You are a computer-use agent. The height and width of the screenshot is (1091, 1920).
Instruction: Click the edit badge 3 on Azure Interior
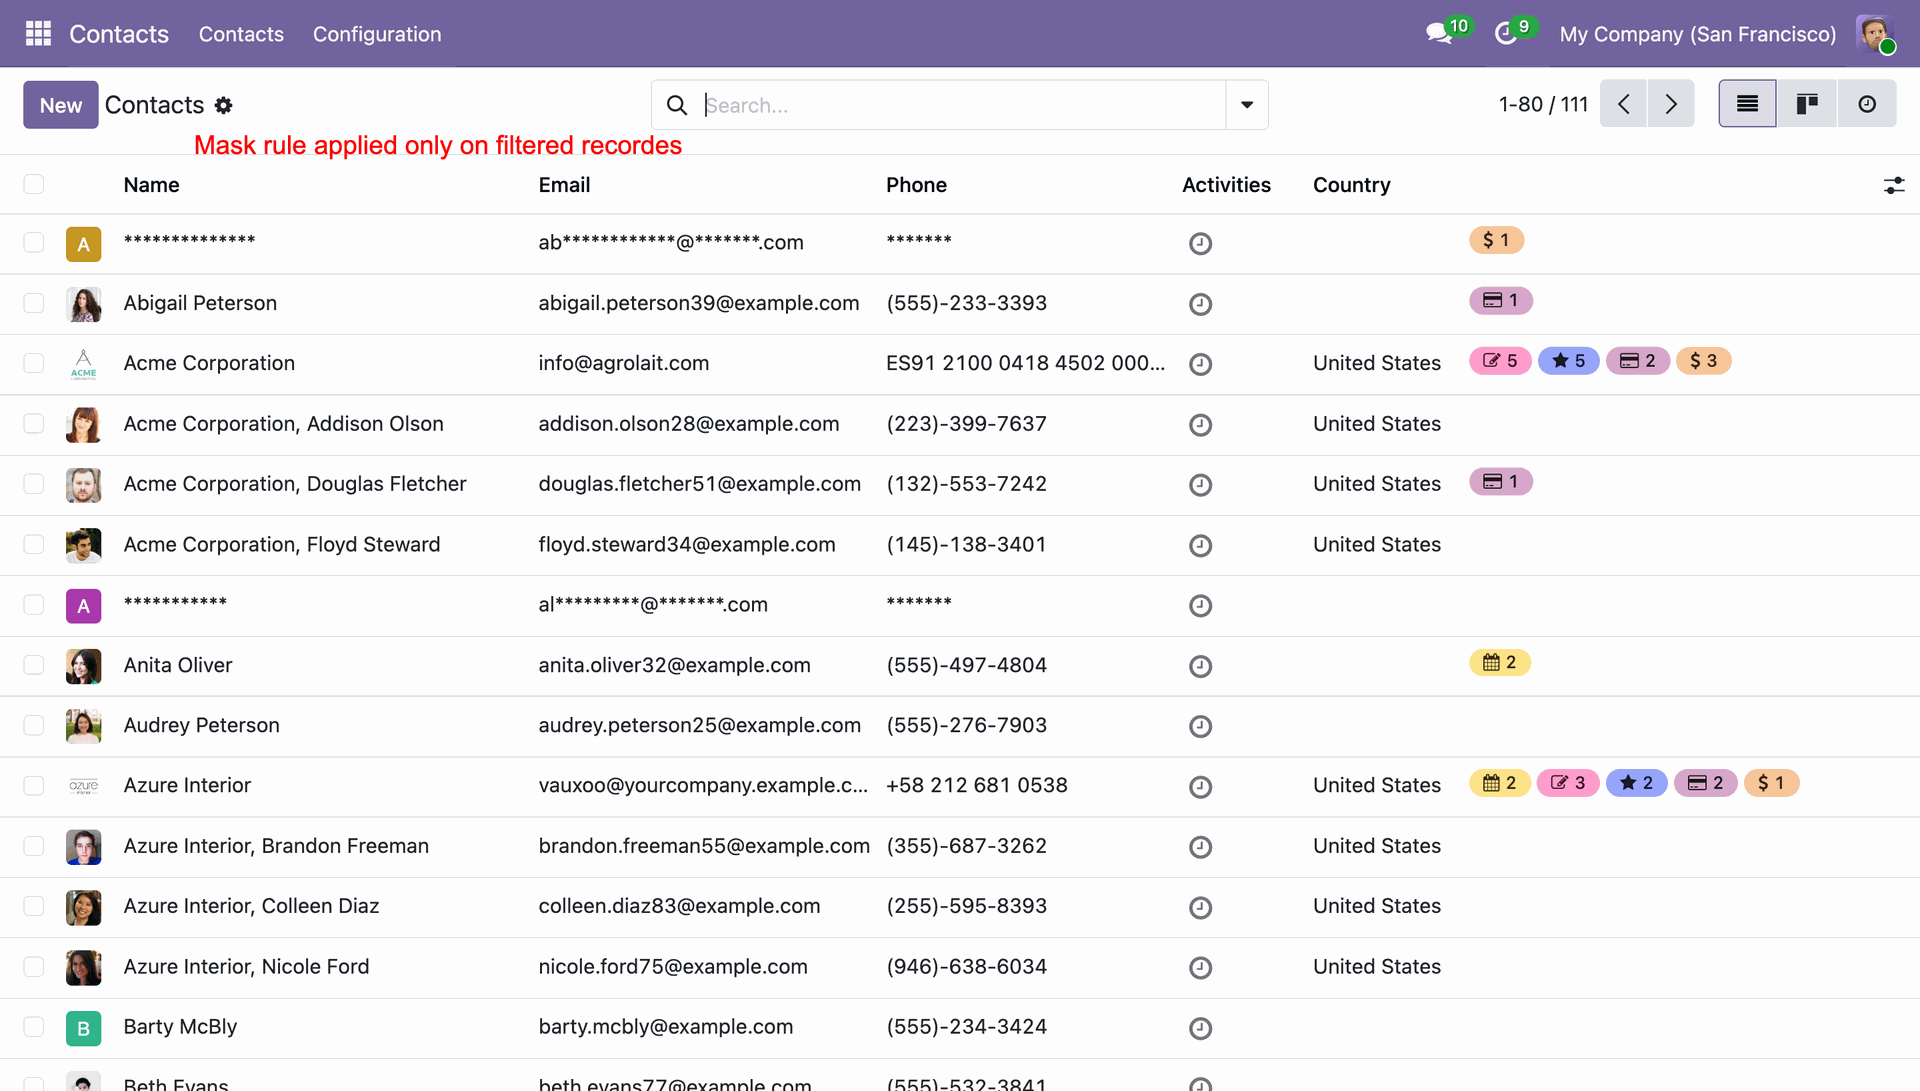pos(1568,783)
